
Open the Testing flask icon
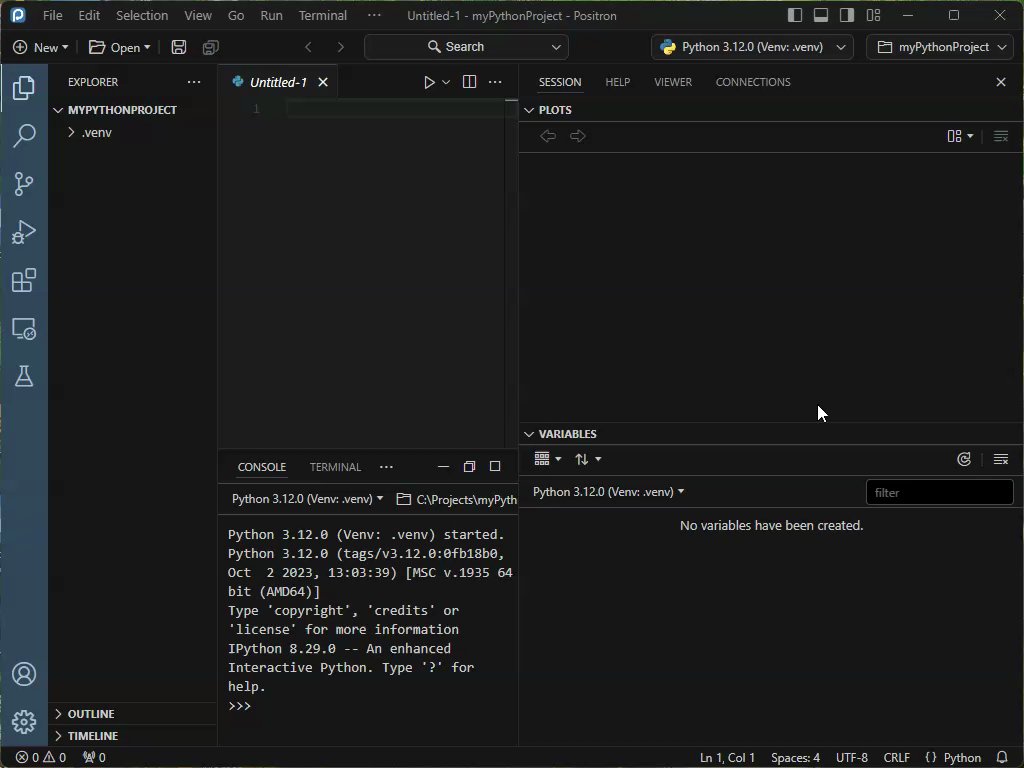(24, 376)
